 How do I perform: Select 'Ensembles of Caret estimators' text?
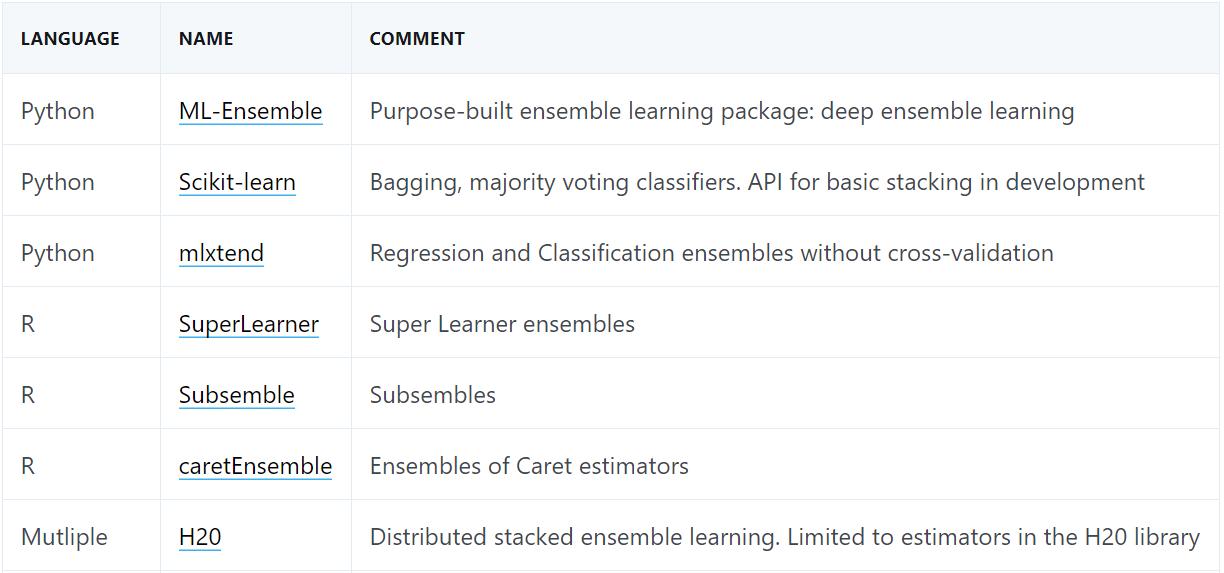[529, 466]
